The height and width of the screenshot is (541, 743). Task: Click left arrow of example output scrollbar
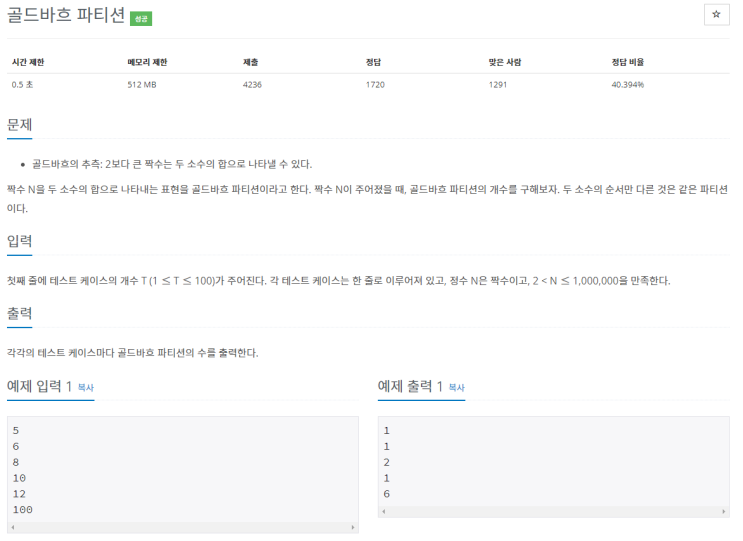pyautogui.click(x=383, y=512)
